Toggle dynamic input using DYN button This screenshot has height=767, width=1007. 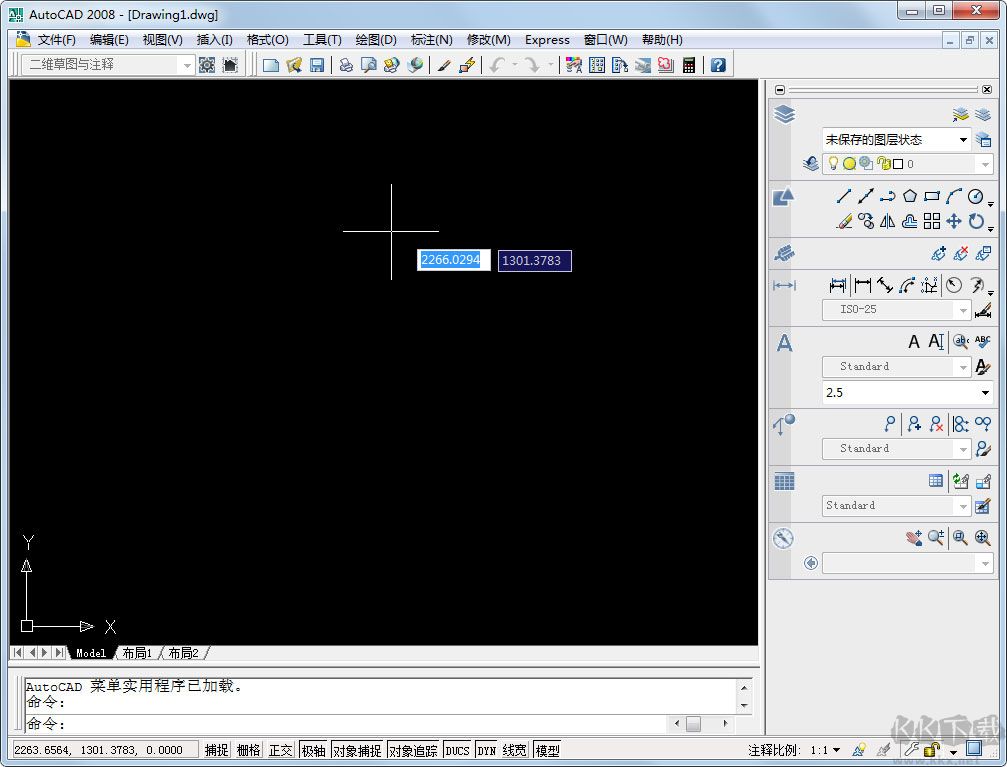pyautogui.click(x=485, y=749)
